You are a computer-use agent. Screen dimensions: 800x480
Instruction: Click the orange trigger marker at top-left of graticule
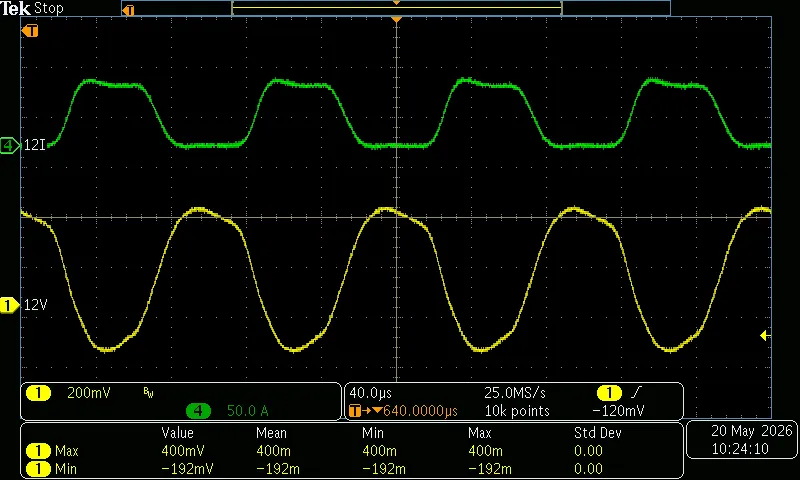pyautogui.click(x=30, y=31)
